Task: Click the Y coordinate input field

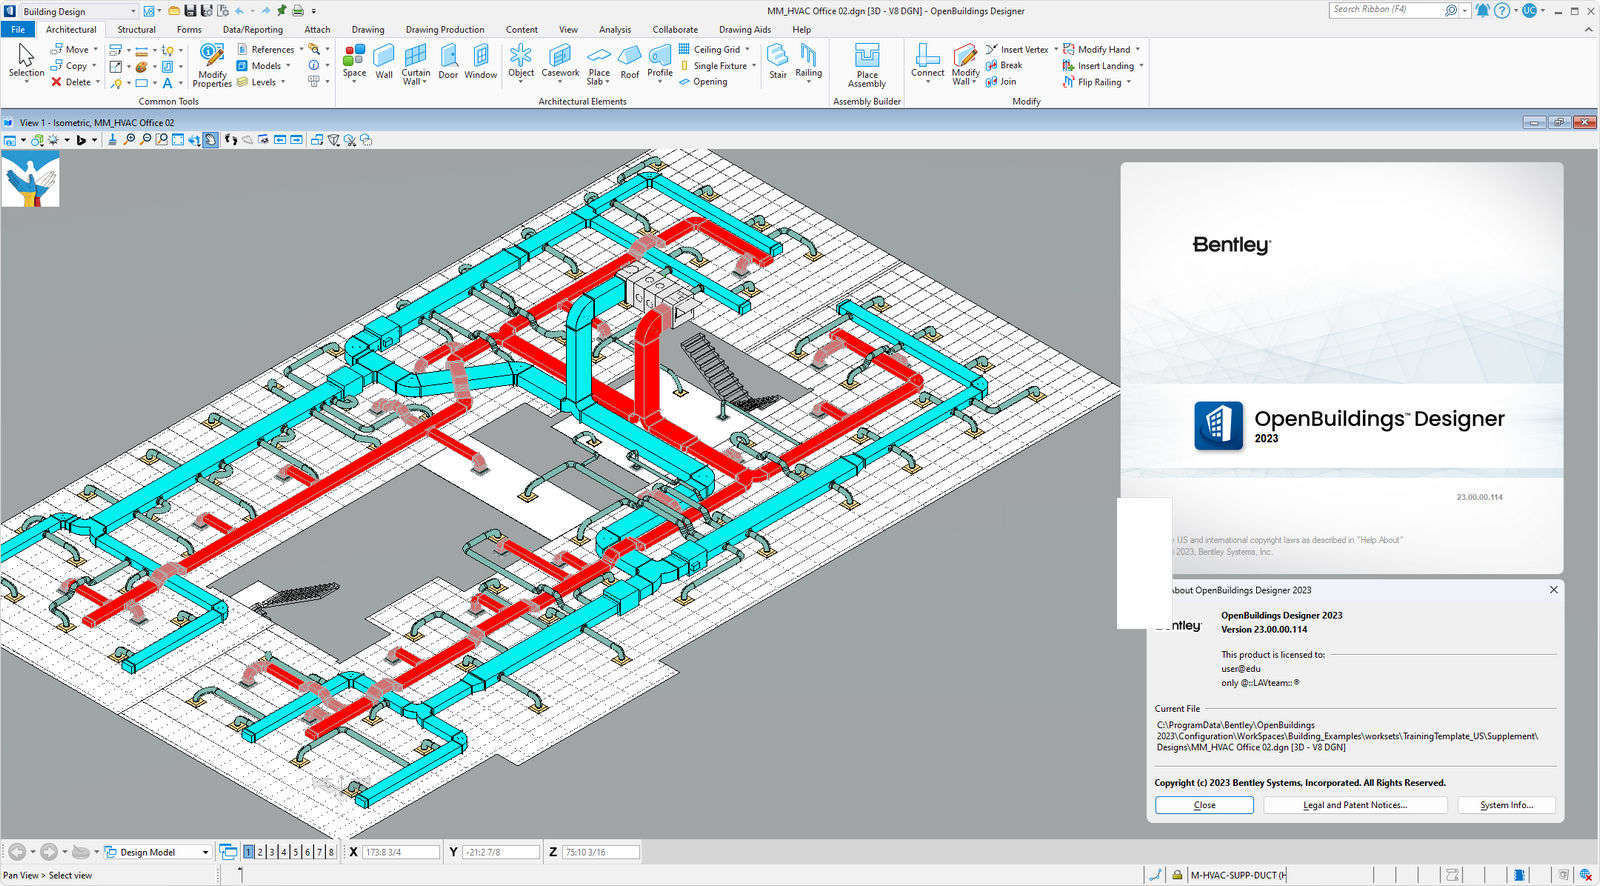Action: pos(501,852)
